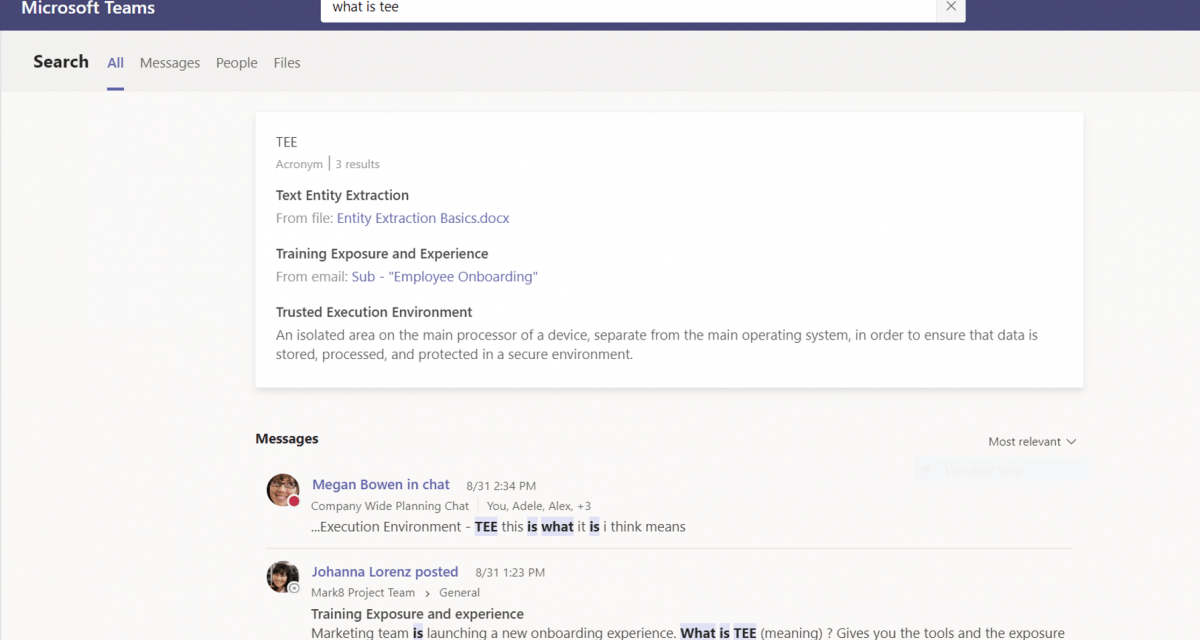
Task: Click the General channel label
Action: 460,593
